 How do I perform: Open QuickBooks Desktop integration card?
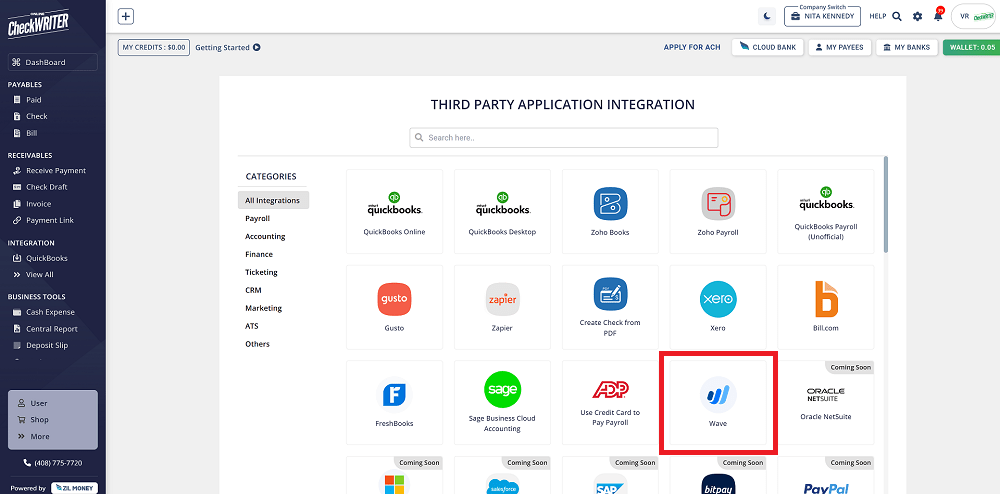click(x=502, y=211)
